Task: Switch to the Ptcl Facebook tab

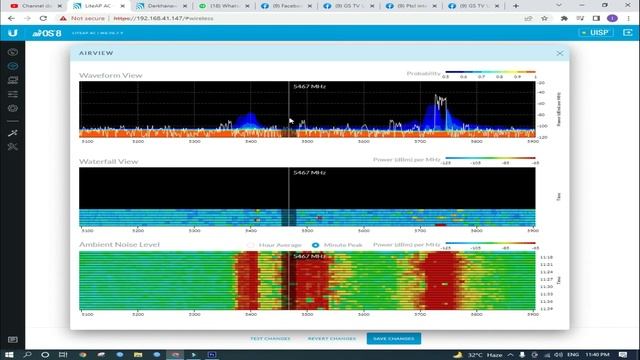Action: tap(411, 6)
